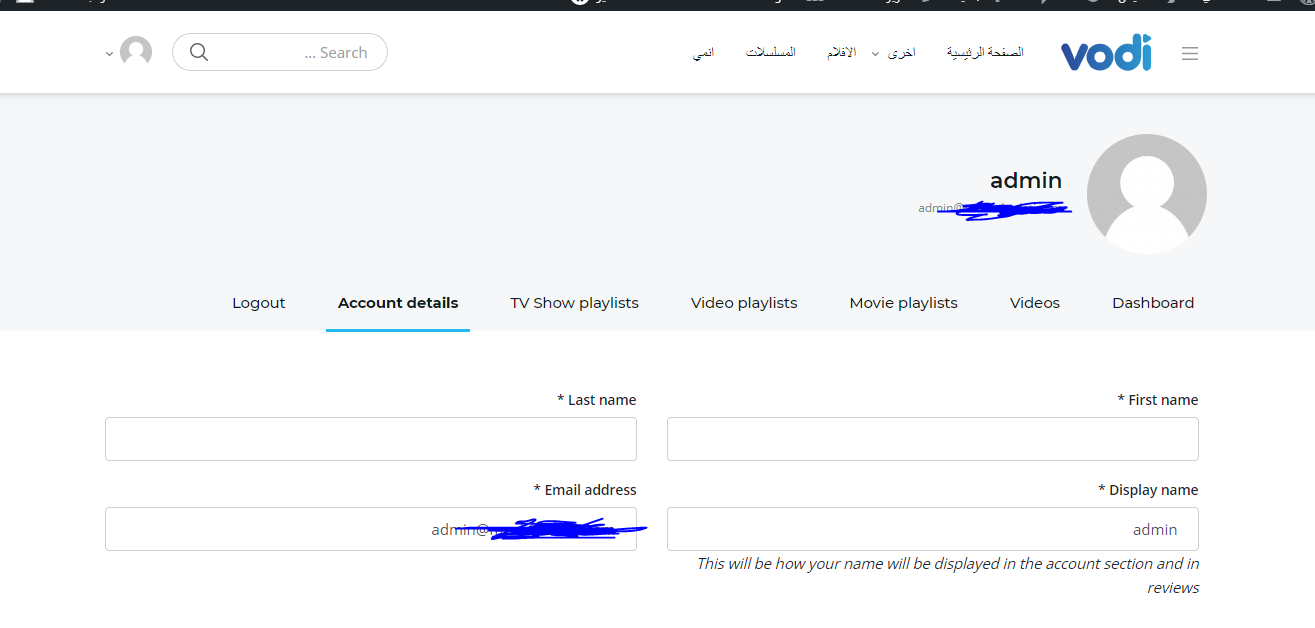Click the small user avatar in header

136,52
